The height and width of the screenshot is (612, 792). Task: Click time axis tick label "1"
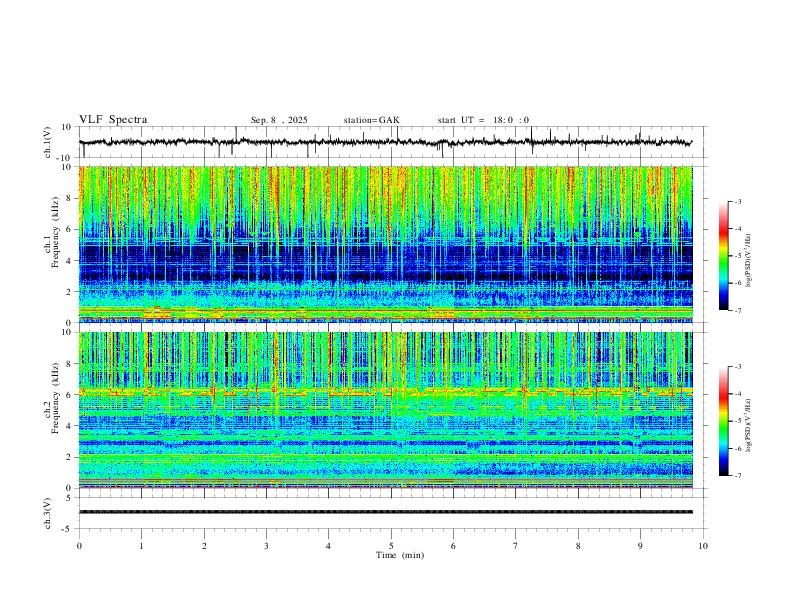[142, 546]
